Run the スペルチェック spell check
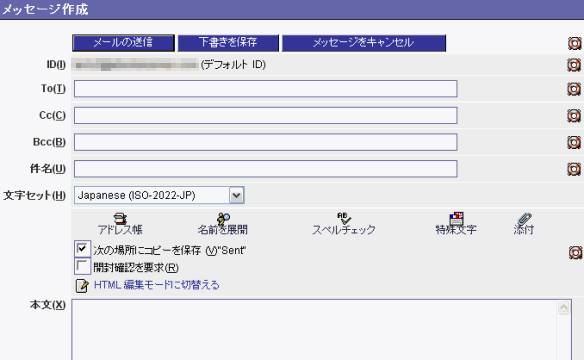Screen dimensions: 584x360 coord(343,224)
